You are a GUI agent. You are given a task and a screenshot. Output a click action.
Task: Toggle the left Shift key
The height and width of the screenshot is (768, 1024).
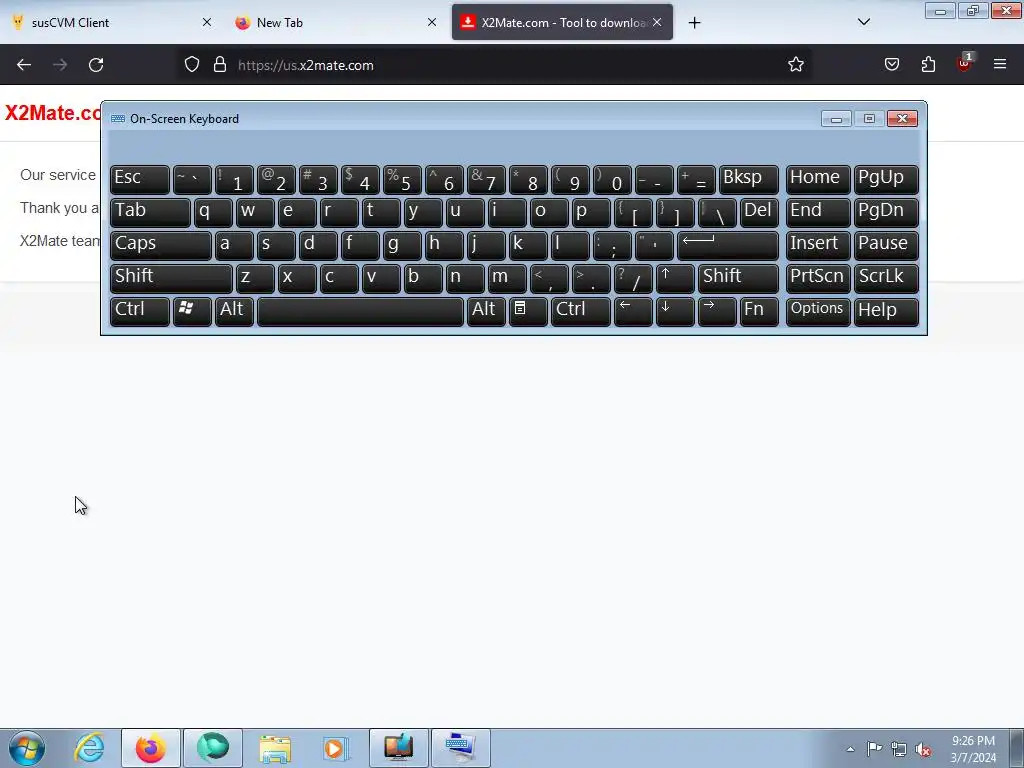tap(171, 278)
